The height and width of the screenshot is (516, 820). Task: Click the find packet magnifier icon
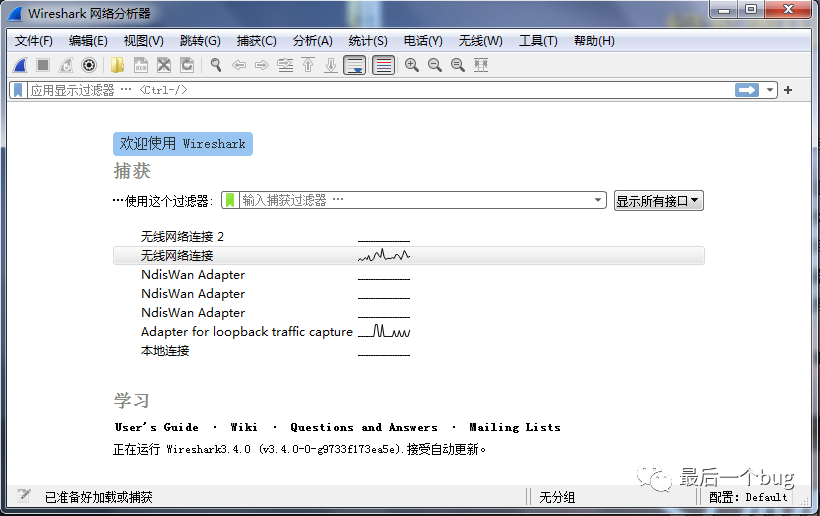(215, 65)
